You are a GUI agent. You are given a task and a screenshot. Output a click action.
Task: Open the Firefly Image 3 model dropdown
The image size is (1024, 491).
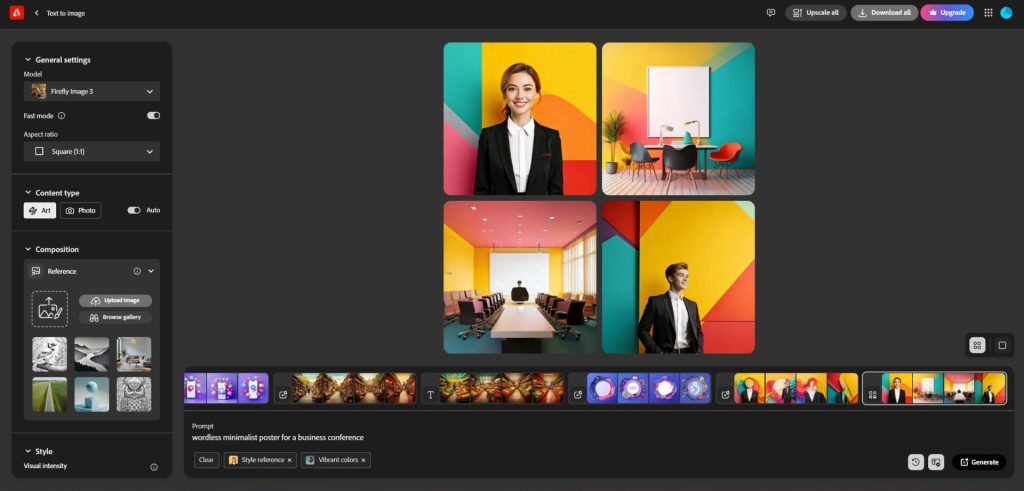[x=92, y=91]
